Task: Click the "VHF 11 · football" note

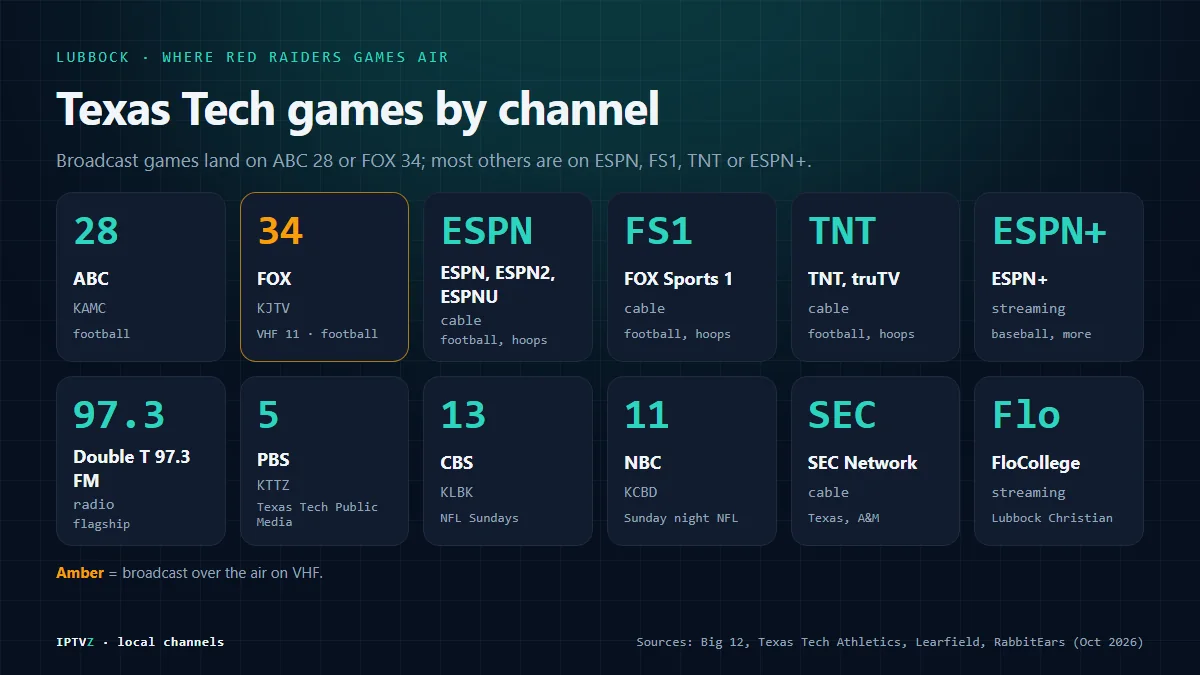Action: [317, 334]
